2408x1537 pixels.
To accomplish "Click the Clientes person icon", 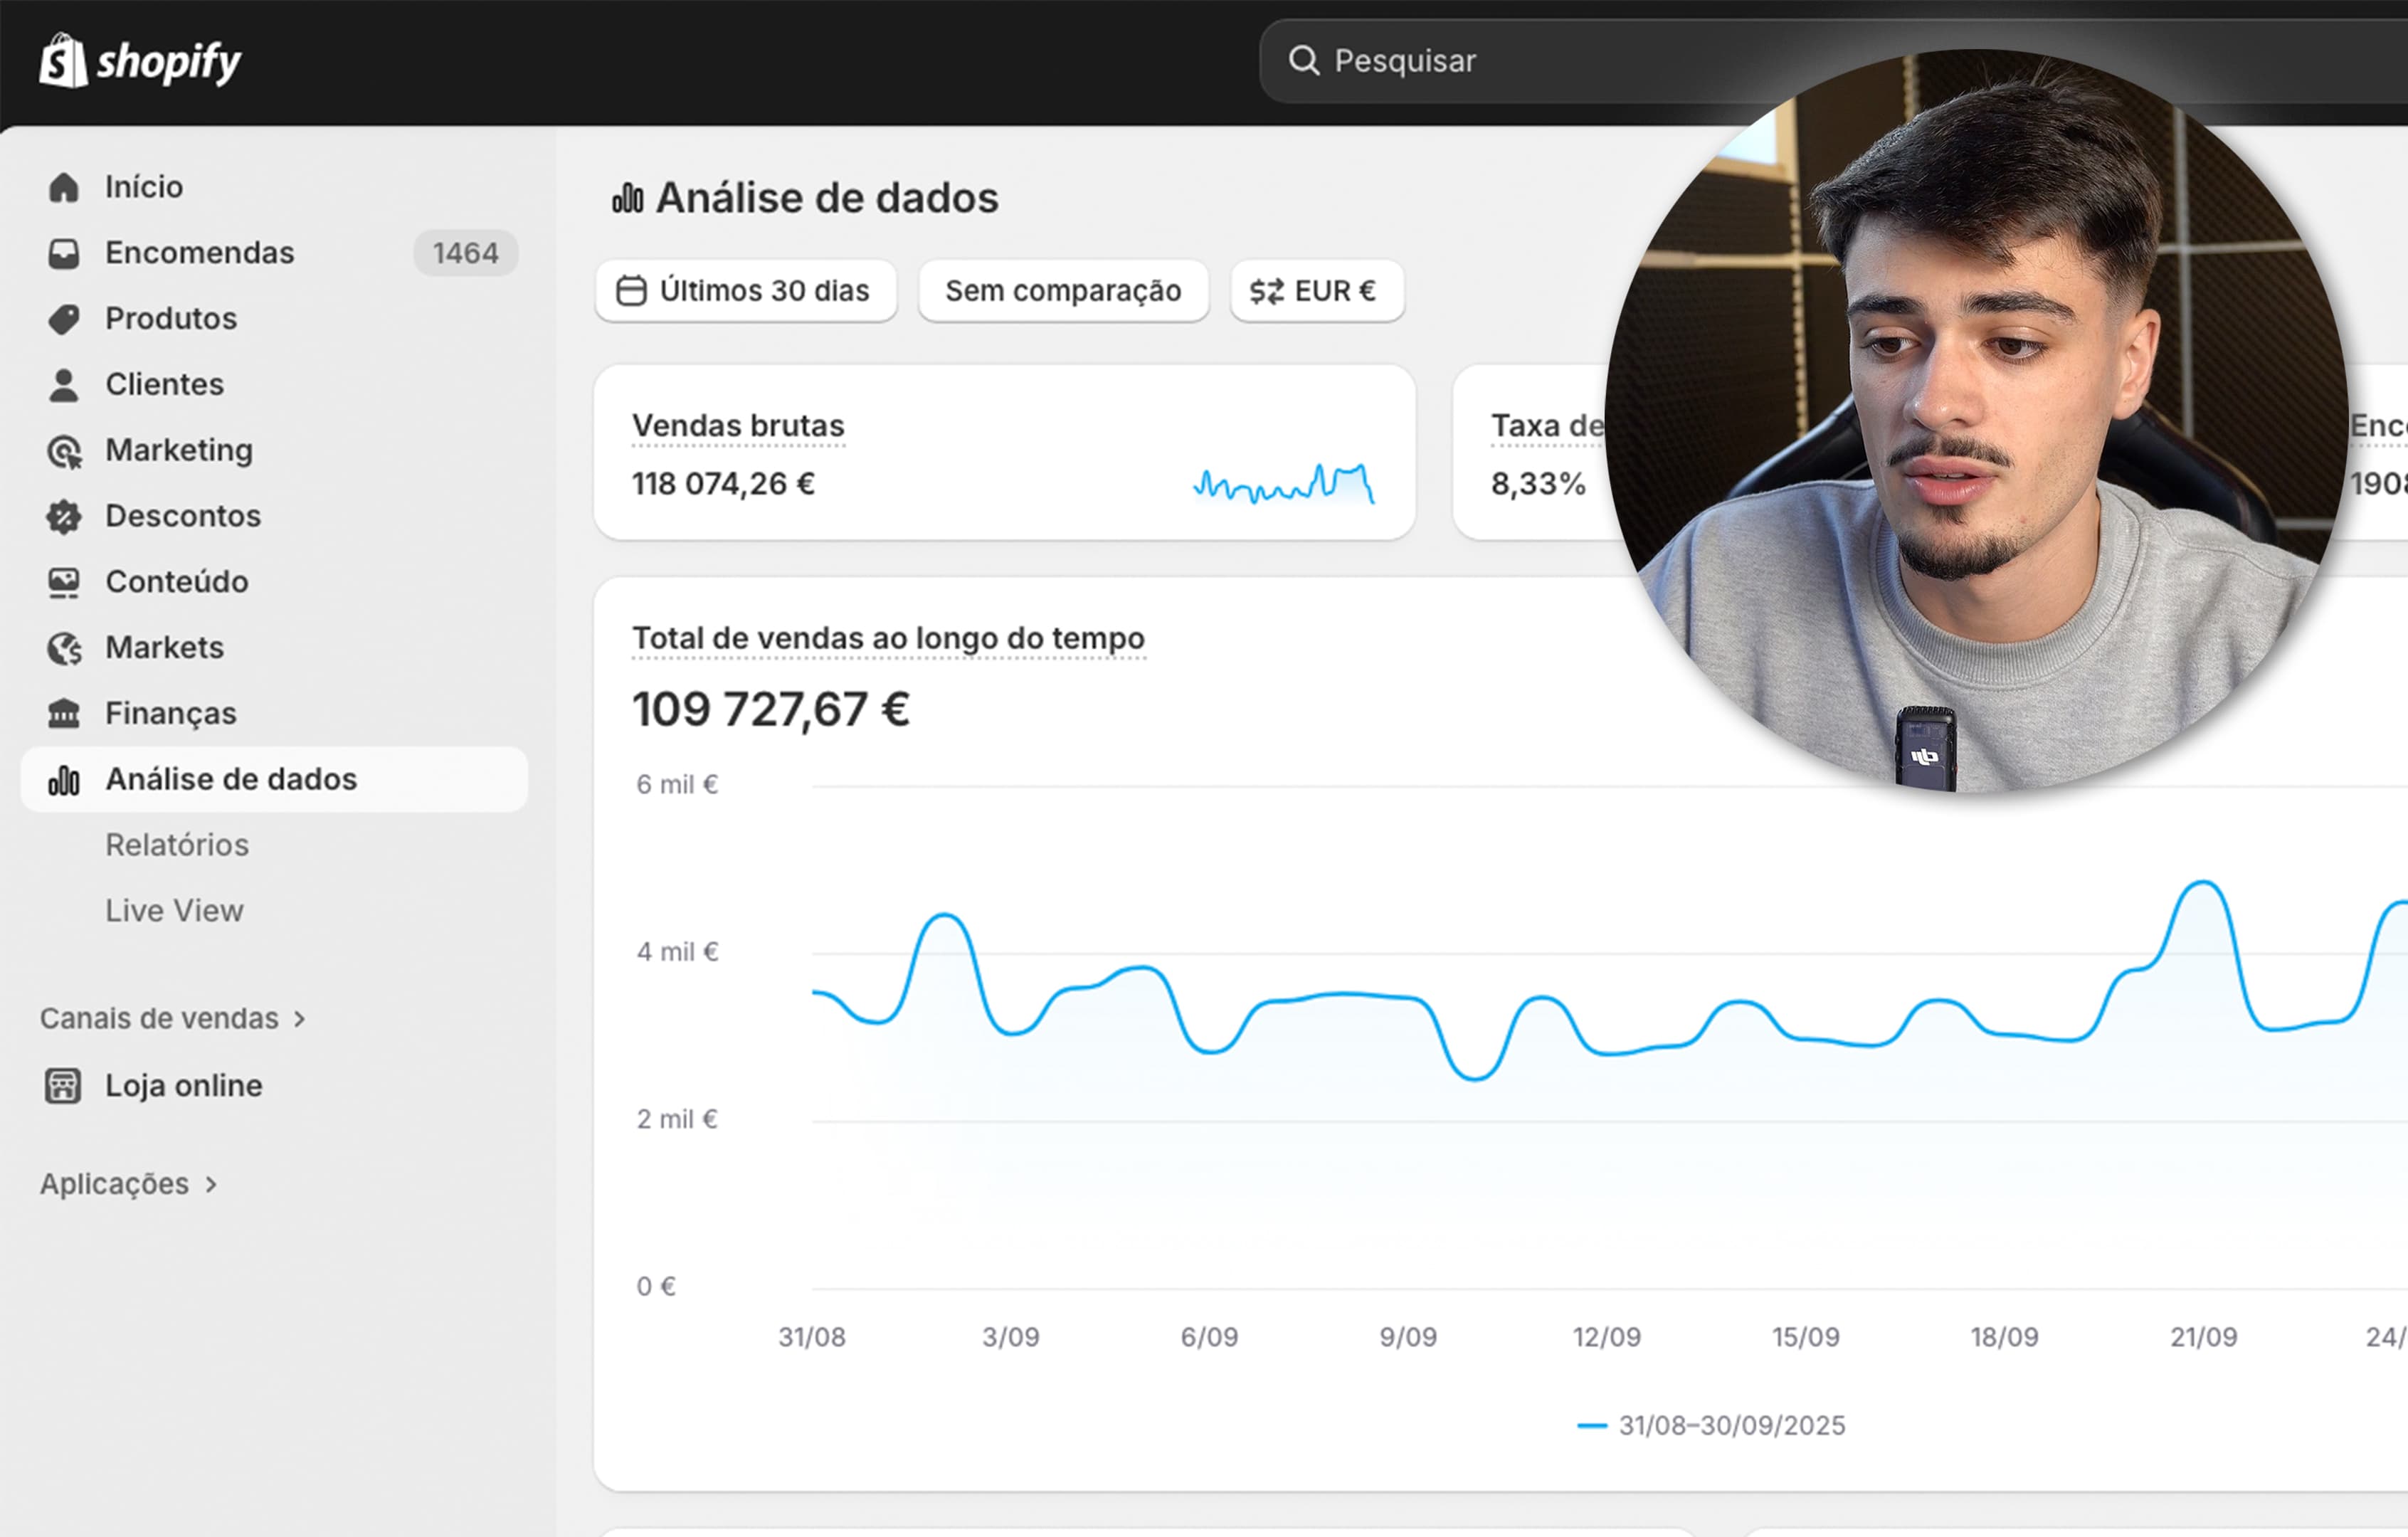I will click(64, 385).
